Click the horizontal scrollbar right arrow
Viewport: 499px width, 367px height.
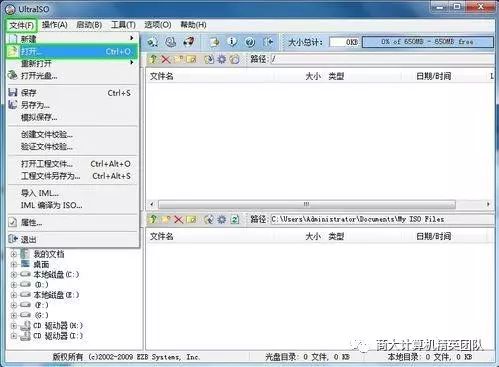[488, 204]
